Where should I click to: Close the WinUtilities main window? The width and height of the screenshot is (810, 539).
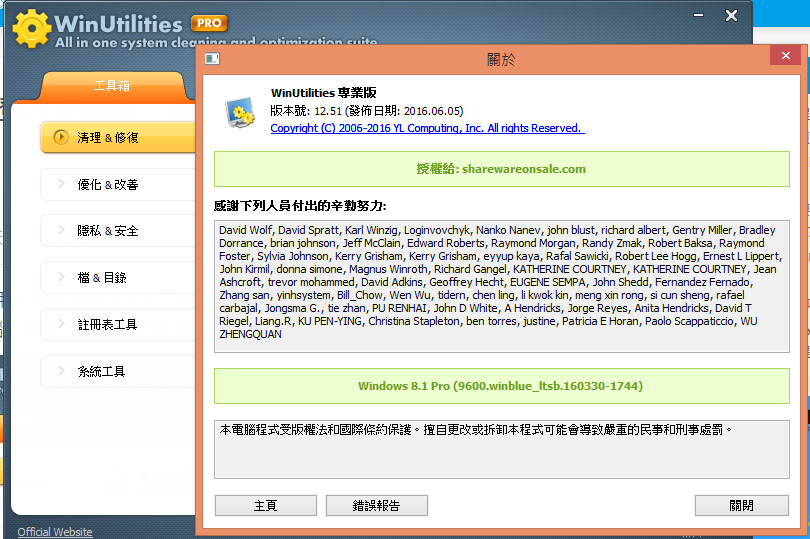731,16
